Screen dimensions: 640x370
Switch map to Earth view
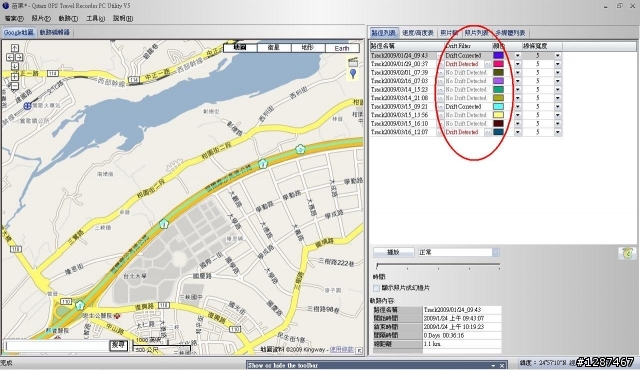click(x=342, y=48)
